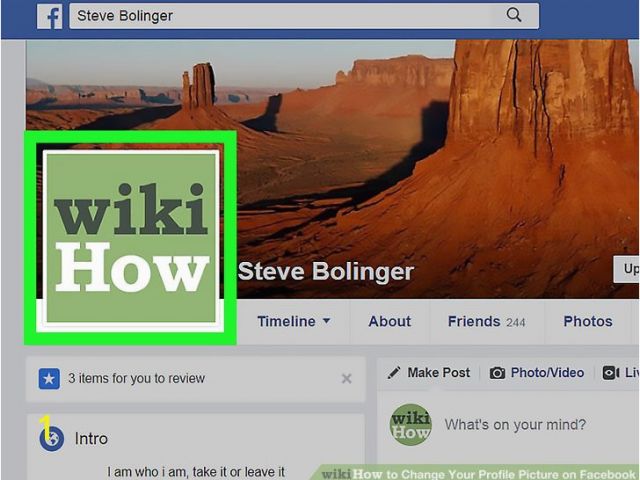This screenshot has width=640, height=480.
Task: Open the About tab
Action: point(389,322)
